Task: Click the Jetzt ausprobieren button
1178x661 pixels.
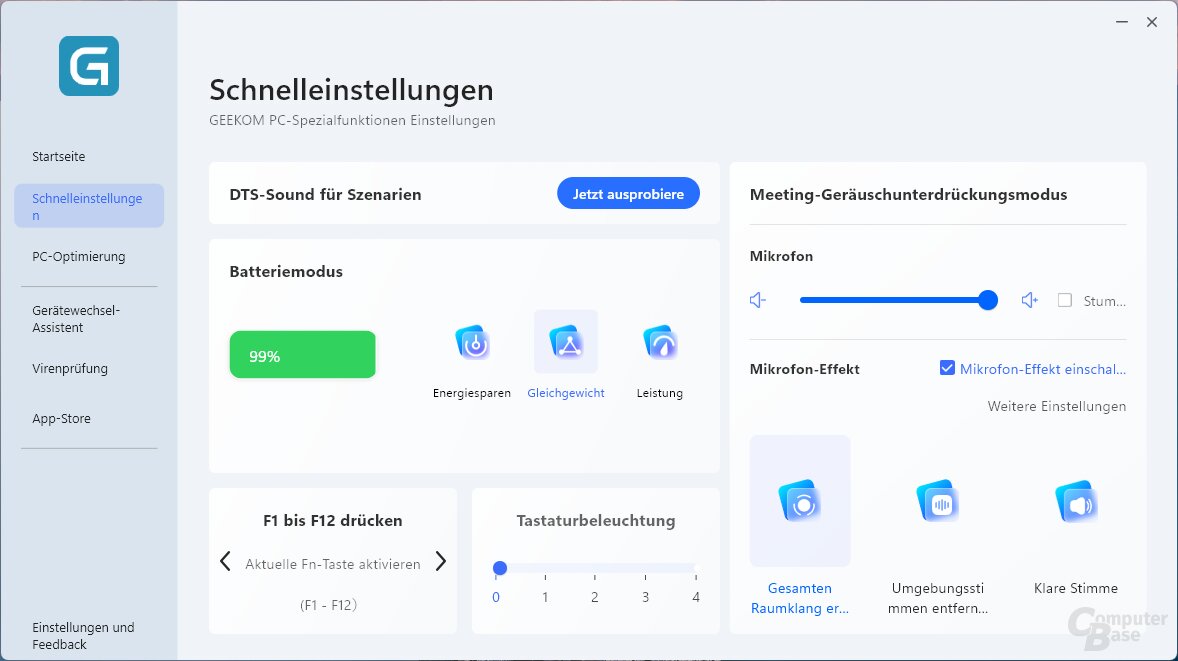Action: [628, 193]
